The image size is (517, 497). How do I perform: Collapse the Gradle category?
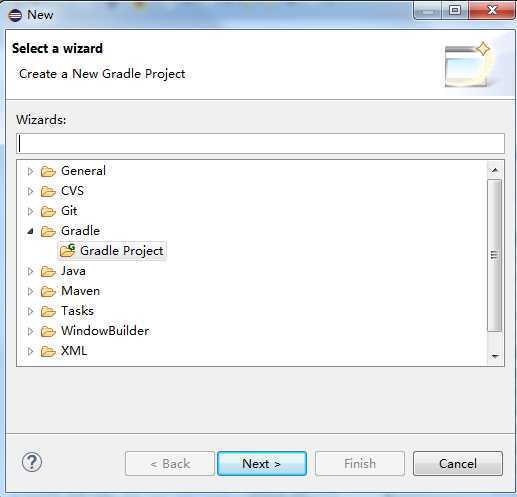click(x=30, y=231)
